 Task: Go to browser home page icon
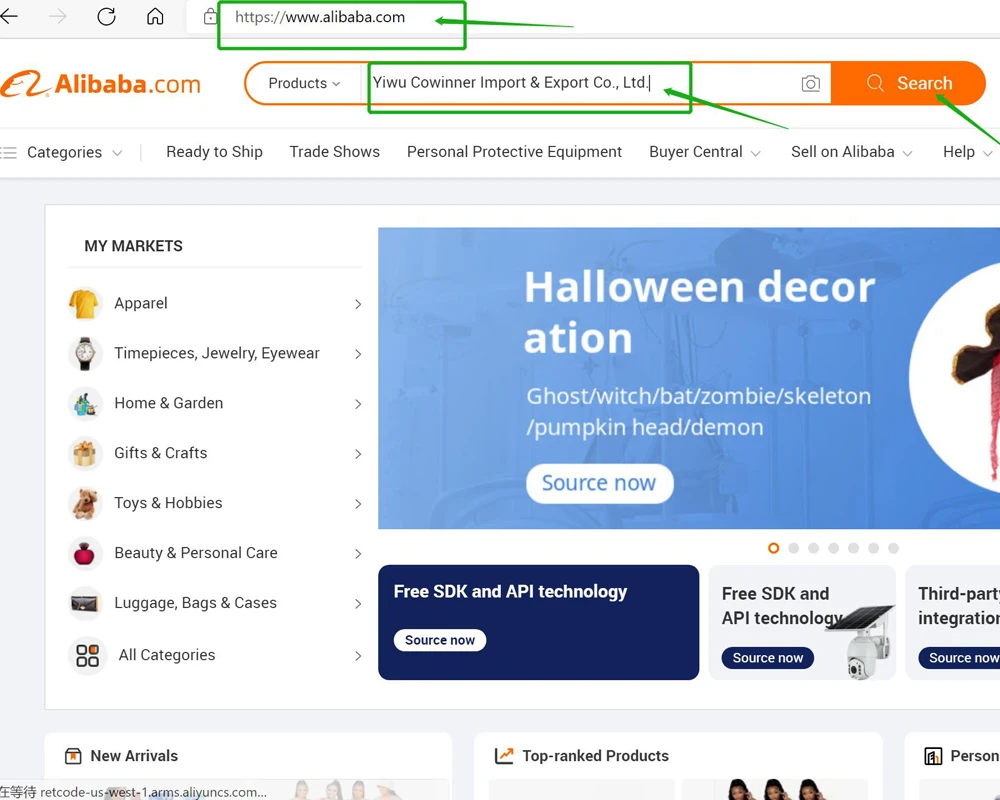click(155, 16)
